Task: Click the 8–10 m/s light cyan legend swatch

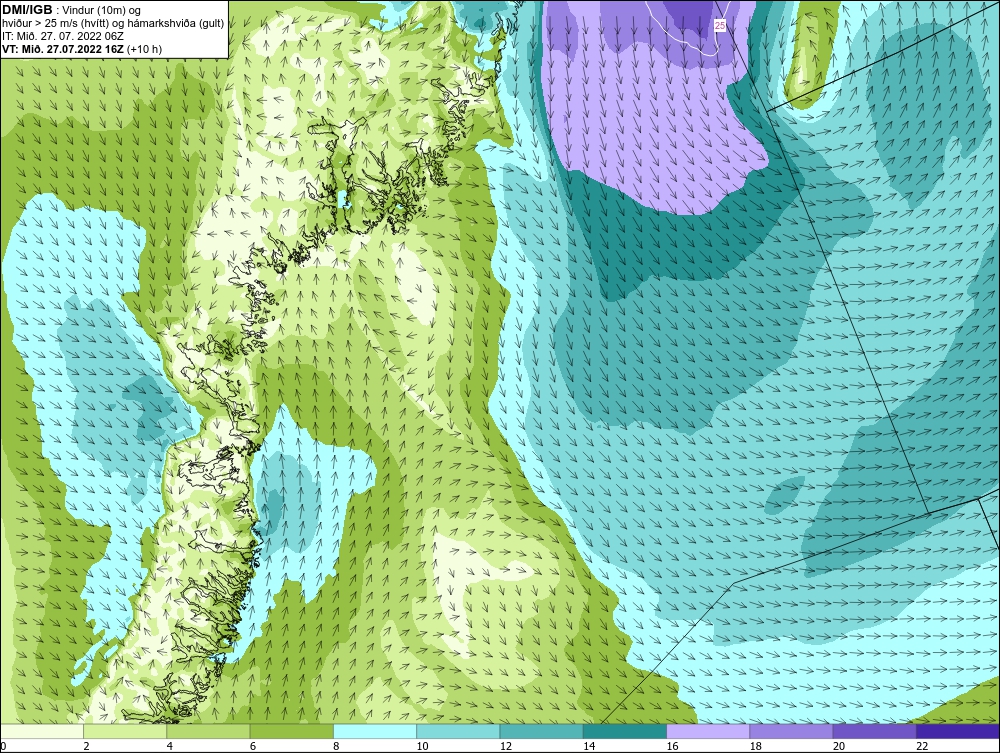Action: click(375, 731)
